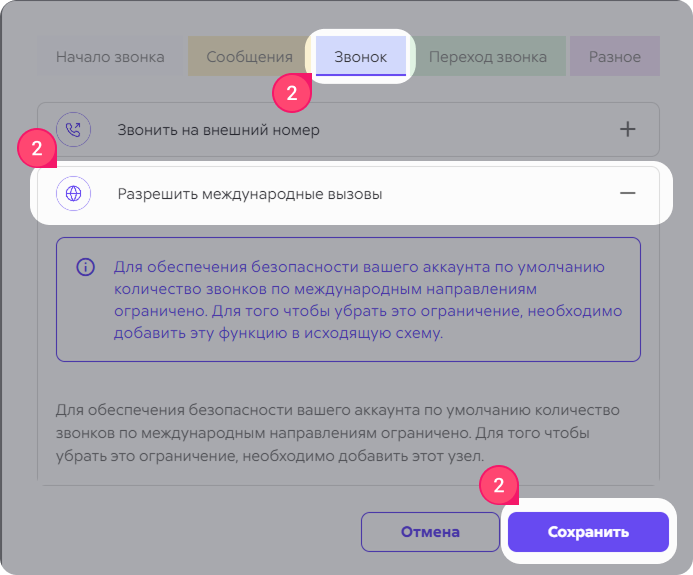This screenshot has width=693, height=575.
Task: Click the globe icon for international calls
Action: [x=73, y=194]
